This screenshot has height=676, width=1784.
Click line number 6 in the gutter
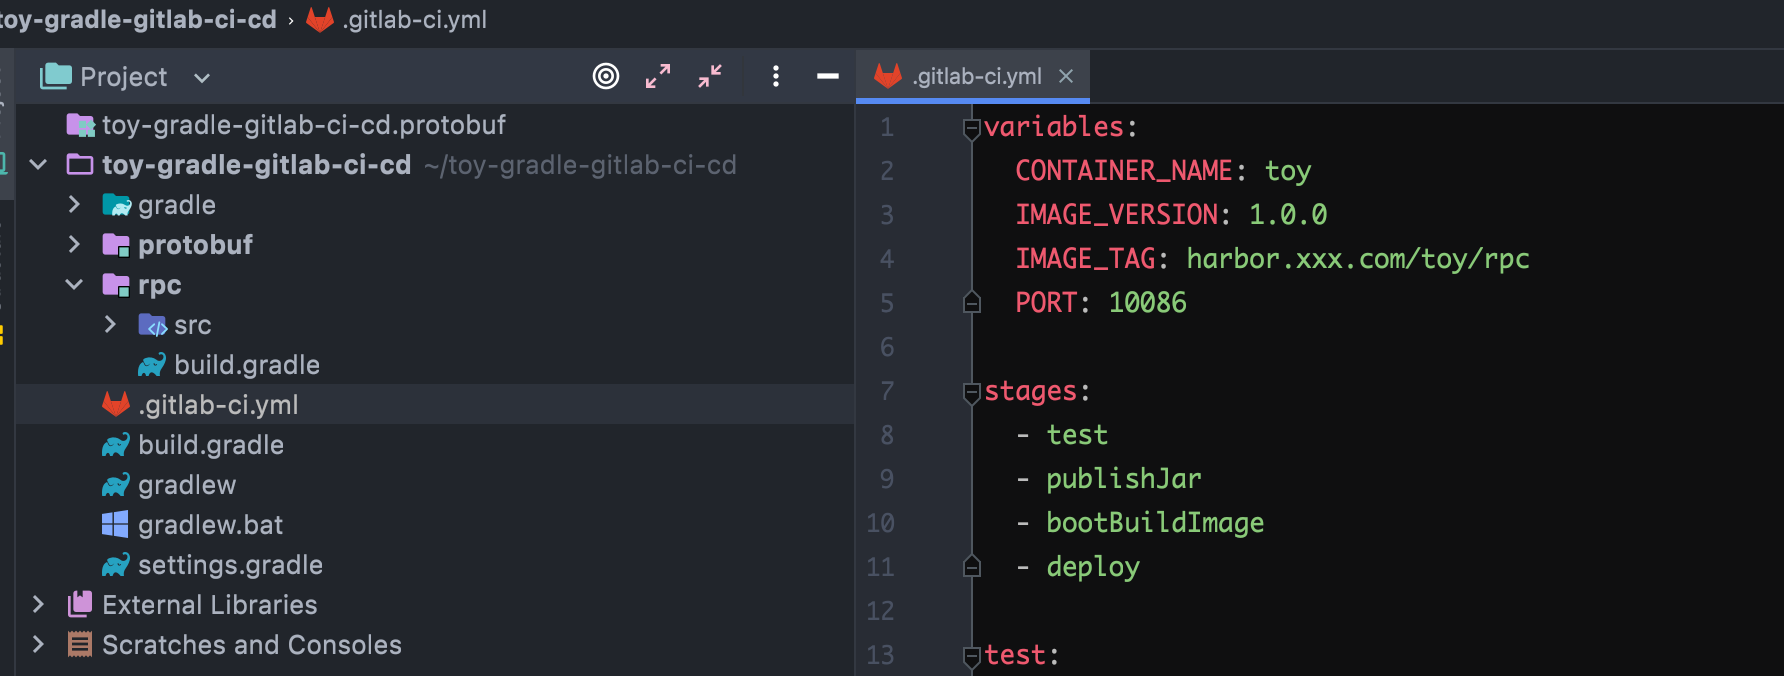[887, 347]
